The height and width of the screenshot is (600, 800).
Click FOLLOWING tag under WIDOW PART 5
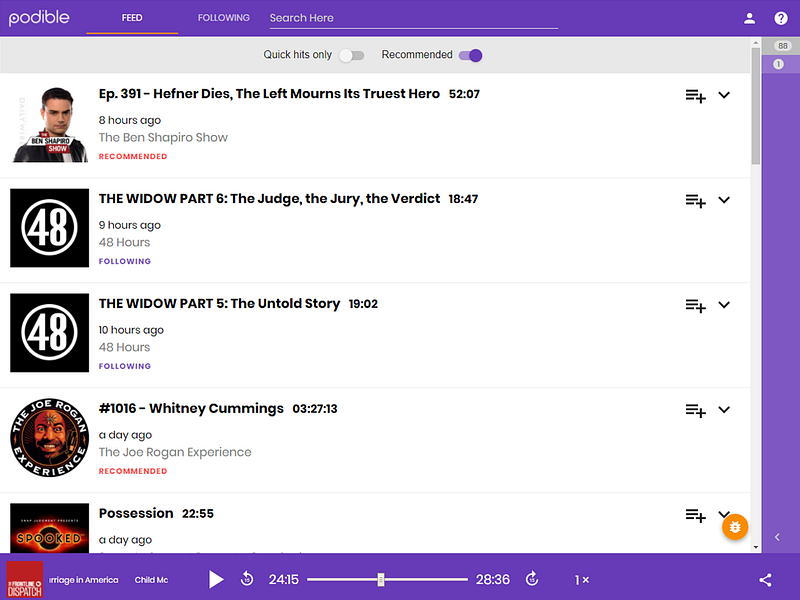pyautogui.click(x=124, y=366)
